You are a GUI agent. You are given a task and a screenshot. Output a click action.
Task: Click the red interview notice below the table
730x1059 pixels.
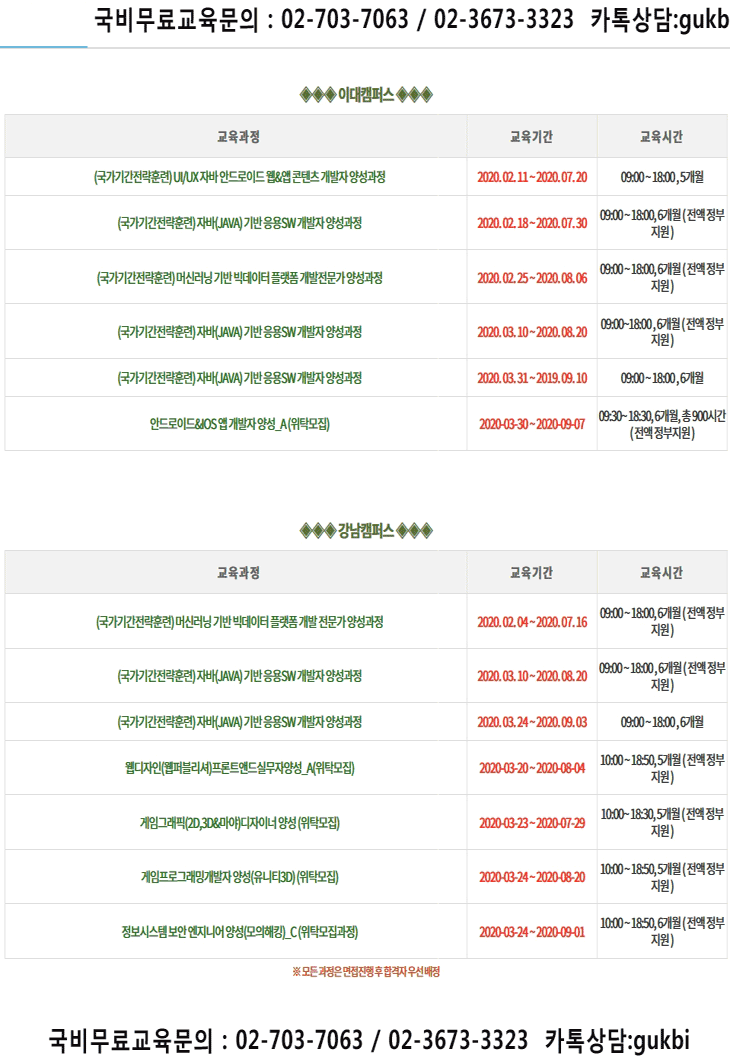tap(365, 971)
